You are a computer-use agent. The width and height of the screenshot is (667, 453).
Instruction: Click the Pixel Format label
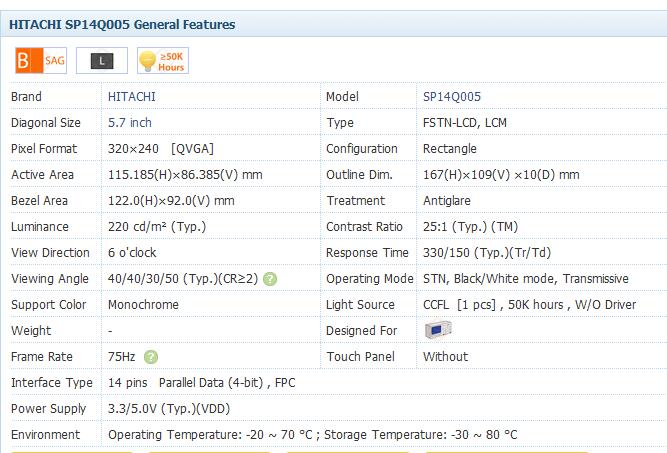(44, 148)
